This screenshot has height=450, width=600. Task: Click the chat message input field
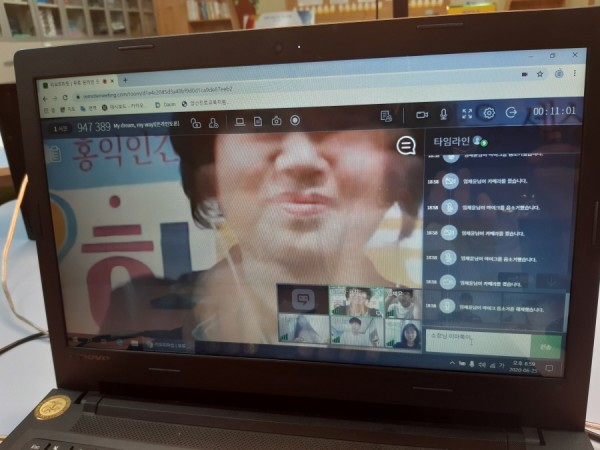(x=478, y=341)
